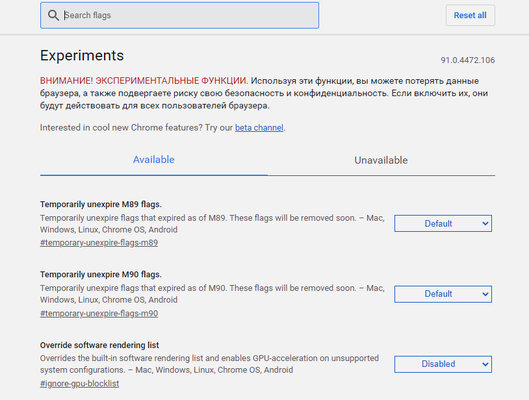Click the M90 dropdown chevron arrow
Viewport: 529px width, 400px height.
tap(485, 294)
